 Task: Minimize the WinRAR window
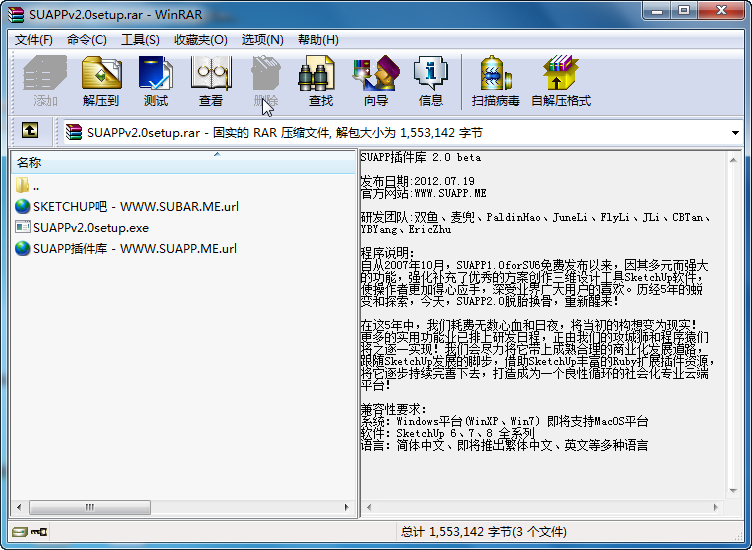[x=657, y=11]
